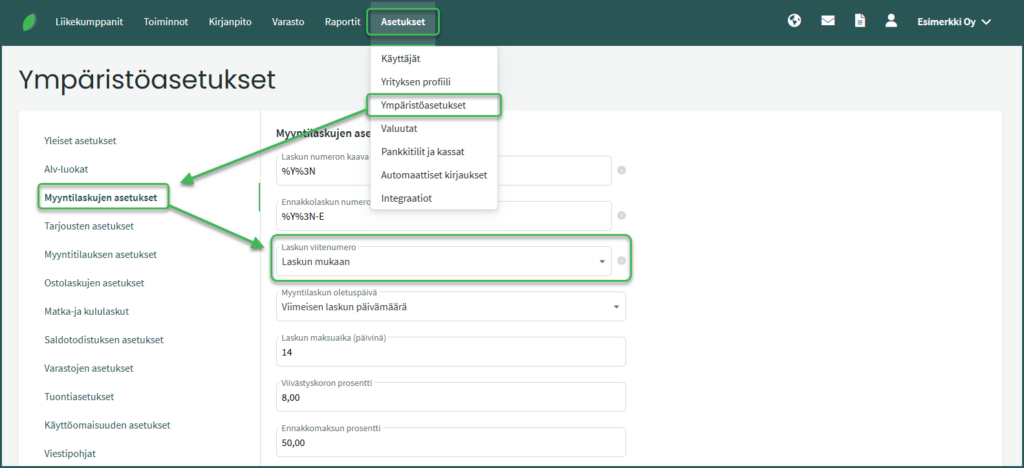Click info icon beside Laskun numeron kaava

point(621,170)
